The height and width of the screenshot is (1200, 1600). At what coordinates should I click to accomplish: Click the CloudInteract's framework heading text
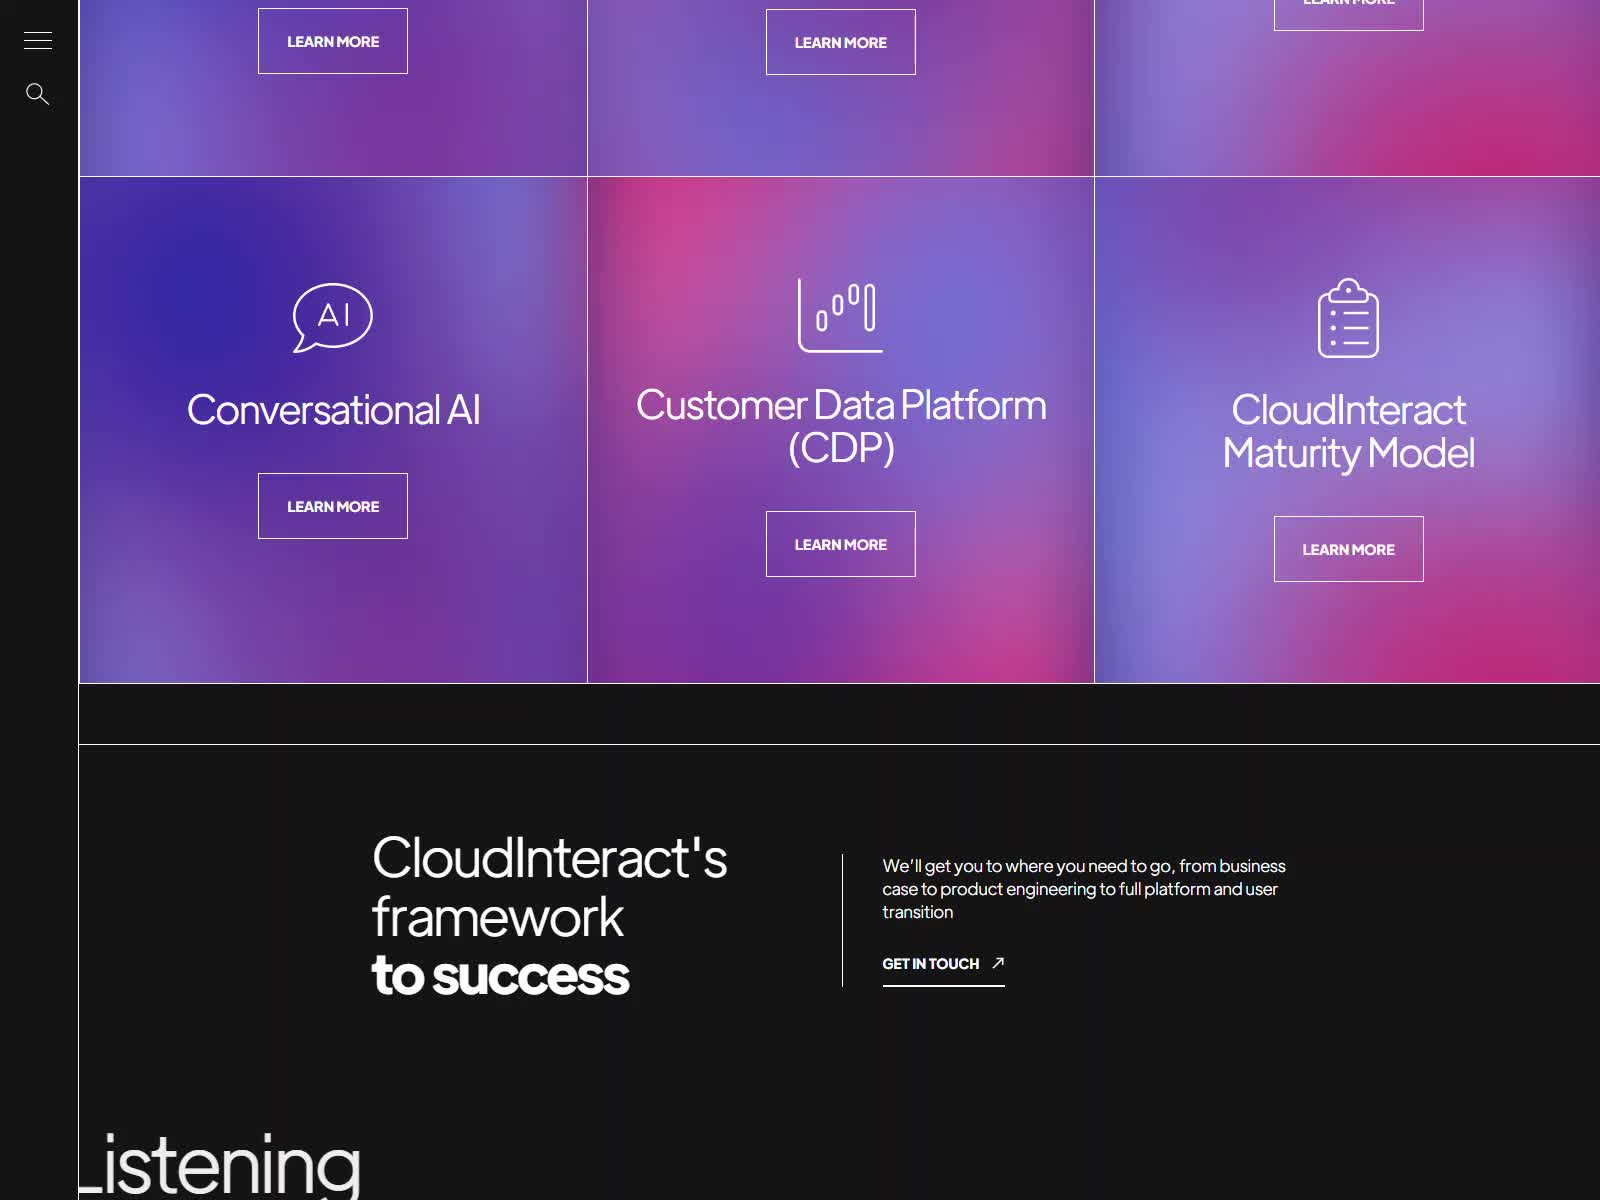[548, 887]
